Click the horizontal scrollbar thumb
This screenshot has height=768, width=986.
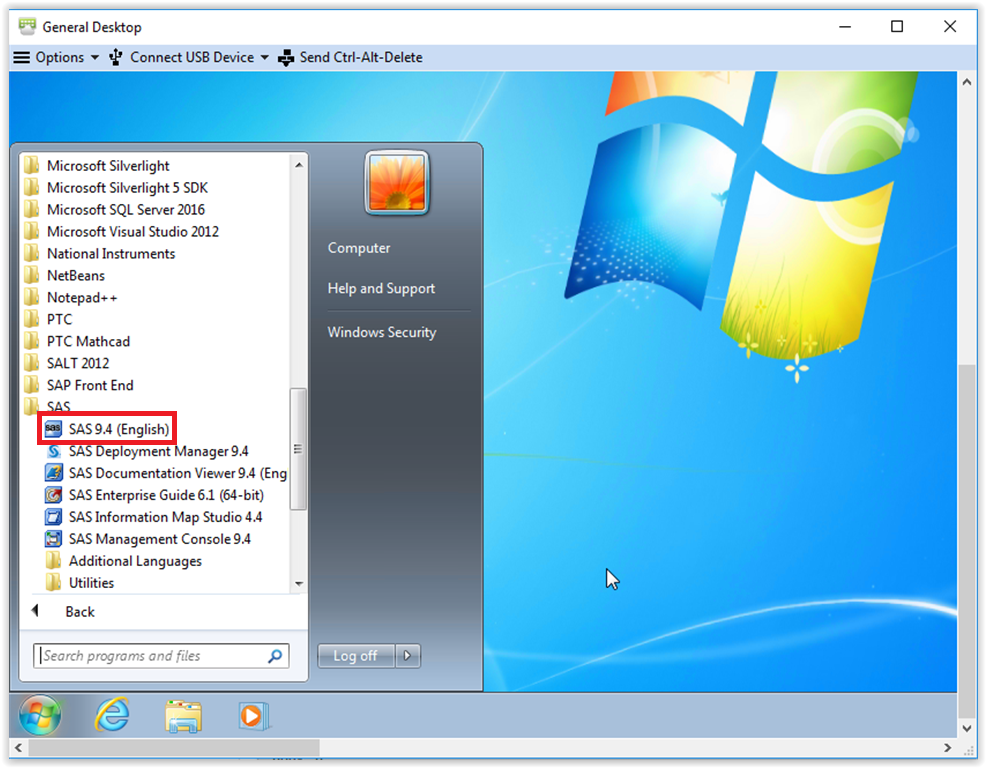pyautogui.click(x=174, y=747)
